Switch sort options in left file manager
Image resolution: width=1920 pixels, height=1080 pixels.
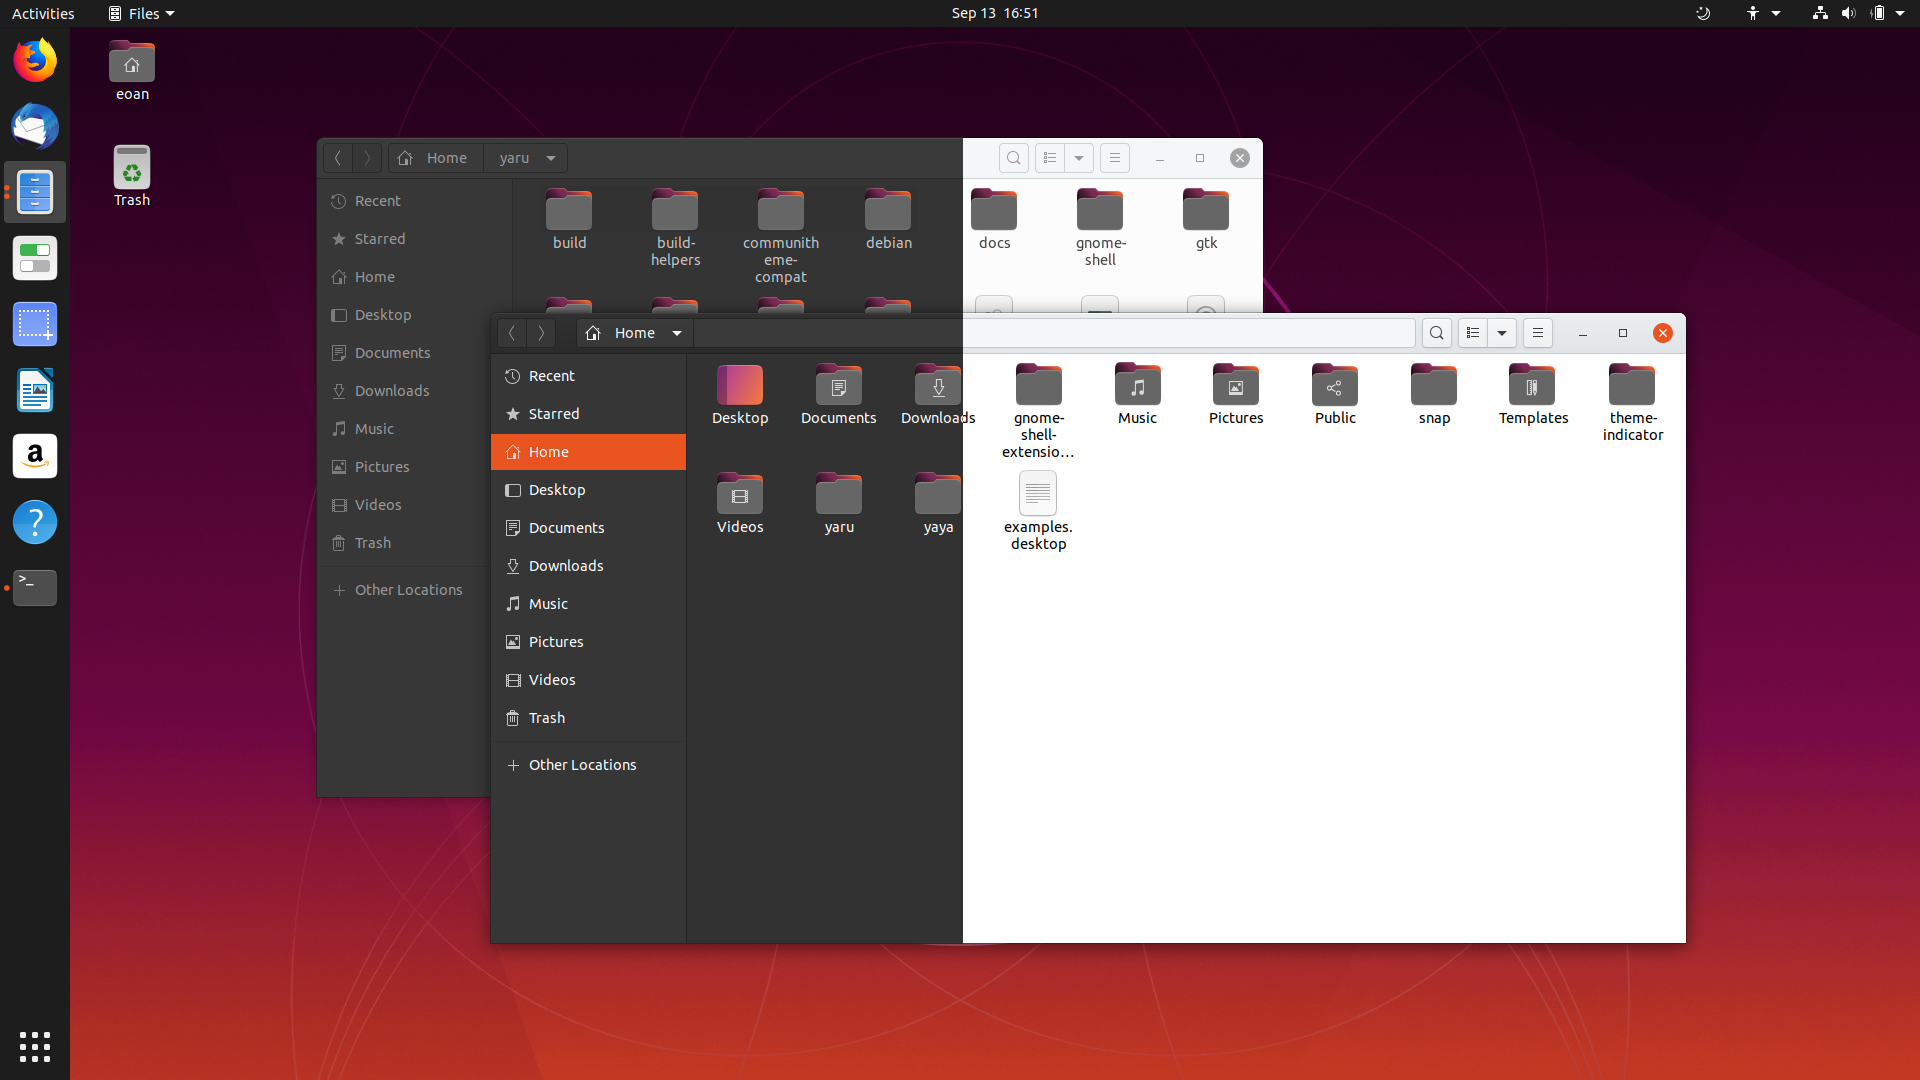pyautogui.click(x=1079, y=157)
